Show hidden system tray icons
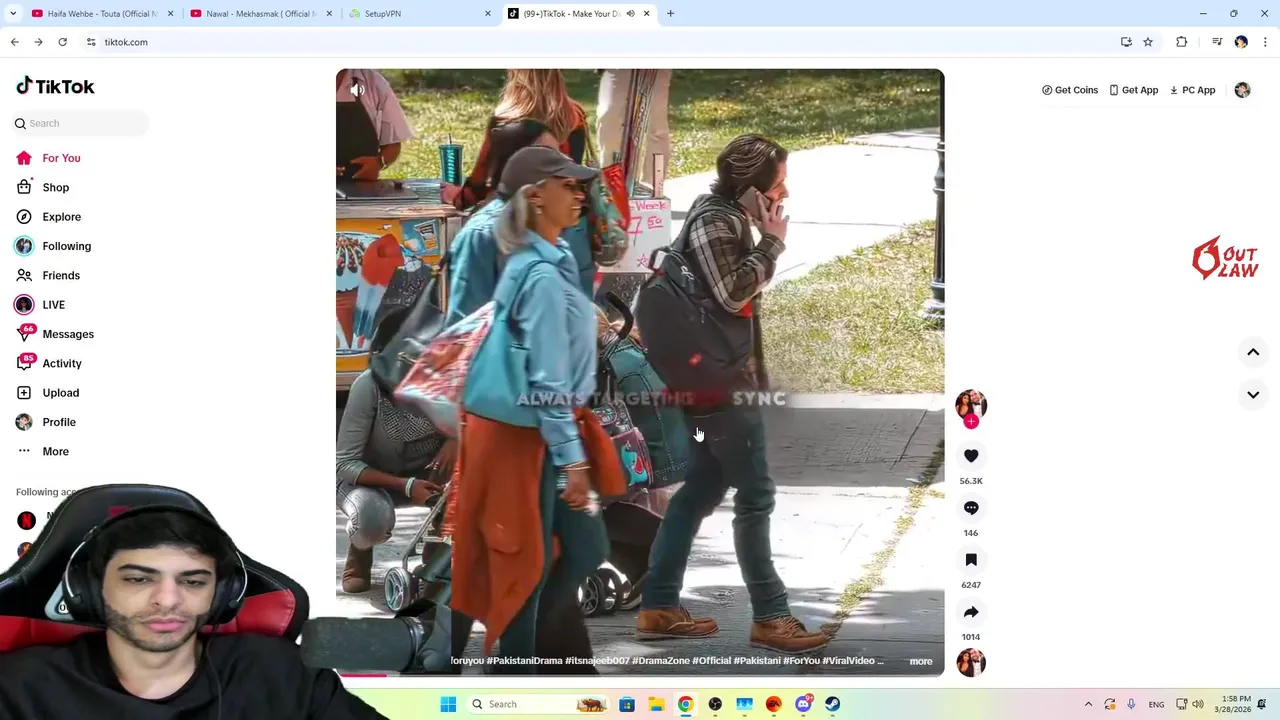 pos(1088,704)
